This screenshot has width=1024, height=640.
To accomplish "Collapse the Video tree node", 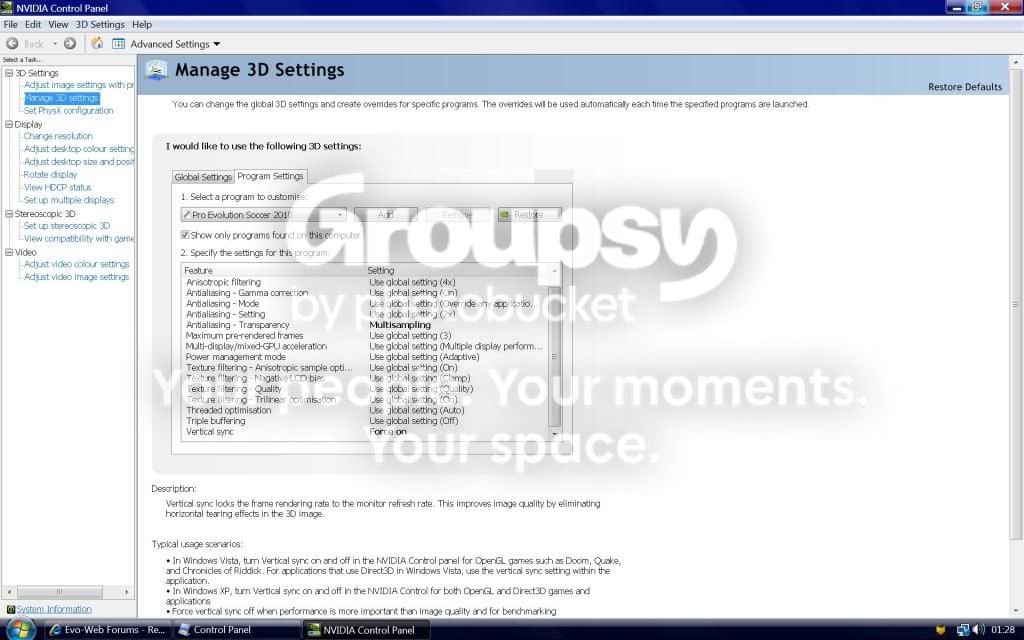I will [x=9, y=252].
